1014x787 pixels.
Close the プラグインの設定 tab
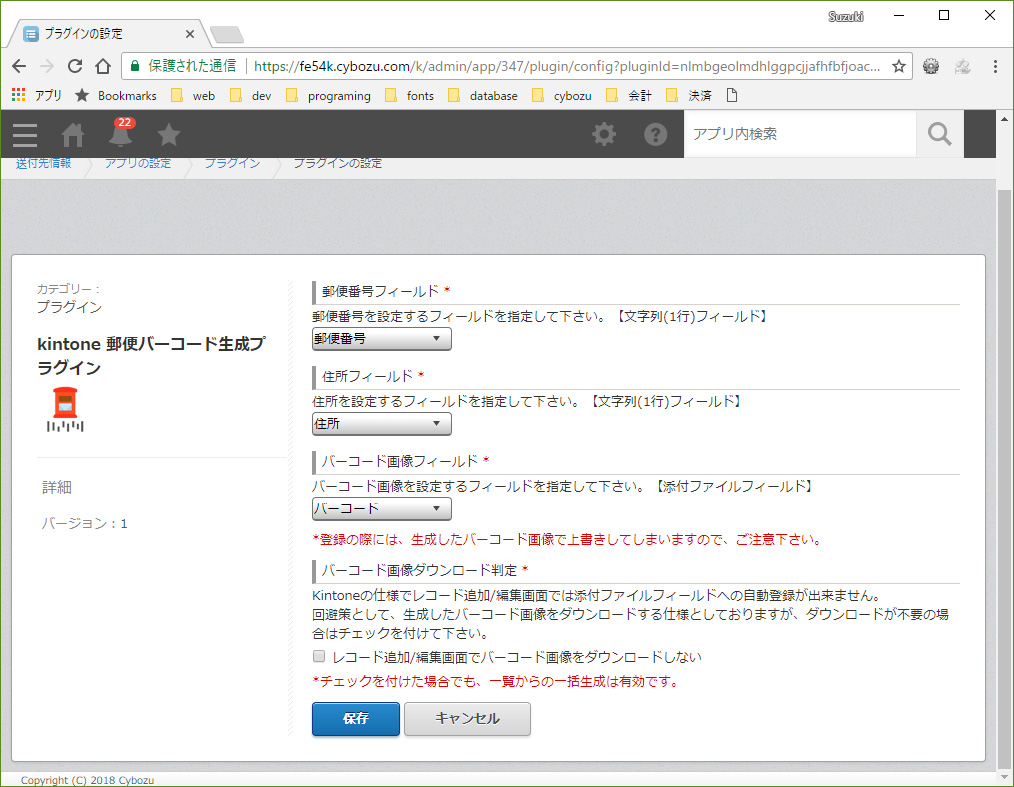(189, 34)
